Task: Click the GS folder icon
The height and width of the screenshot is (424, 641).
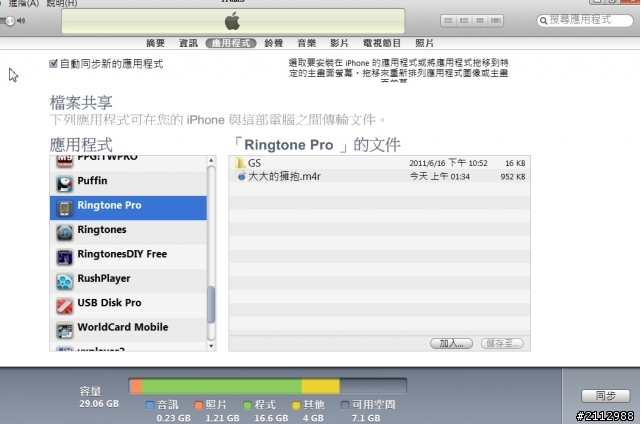Action: pos(240,163)
